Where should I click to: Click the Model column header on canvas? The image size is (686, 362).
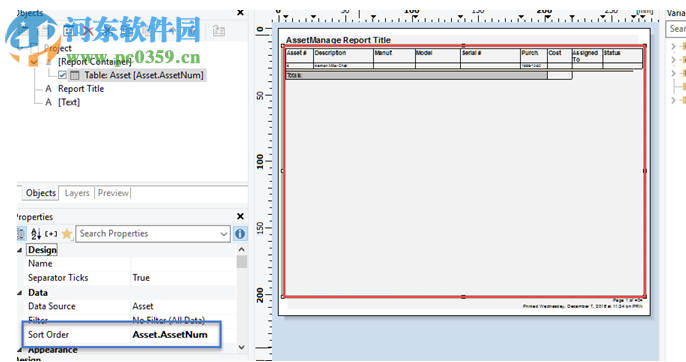[424, 53]
